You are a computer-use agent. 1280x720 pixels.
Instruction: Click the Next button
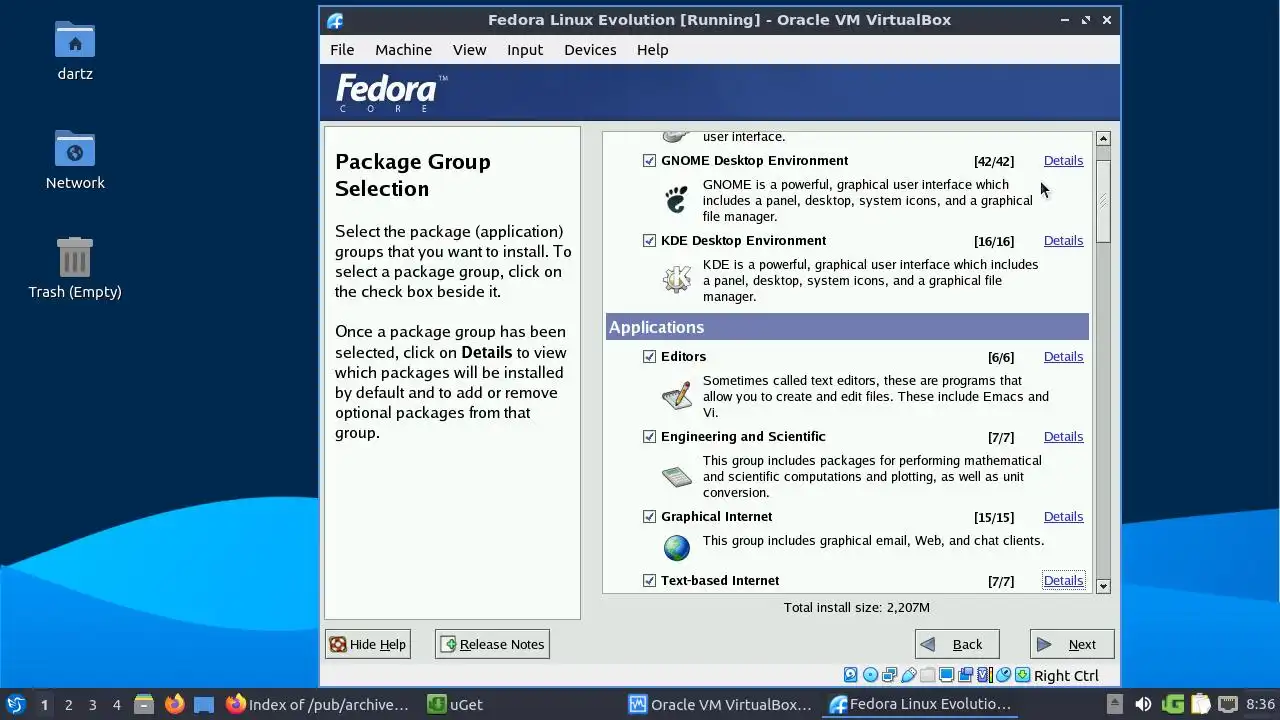(1072, 644)
